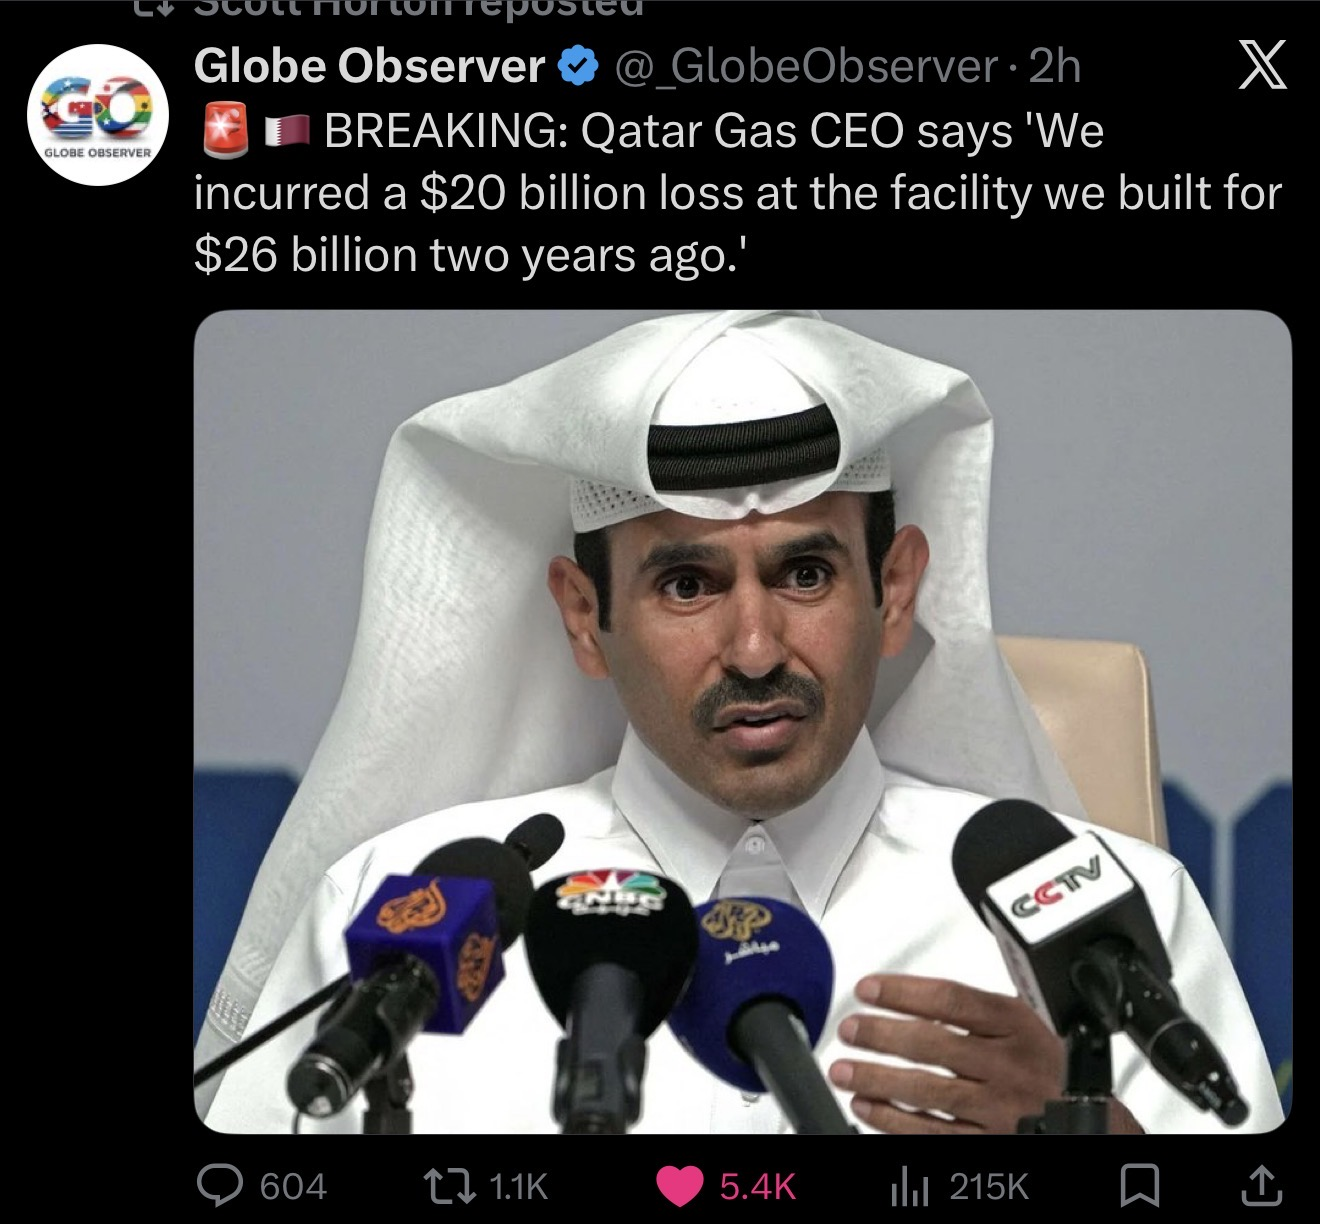The width and height of the screenshot is (1320, 1224).
Task: Open the reply comments icon
Action: [x=219, y=1186]
